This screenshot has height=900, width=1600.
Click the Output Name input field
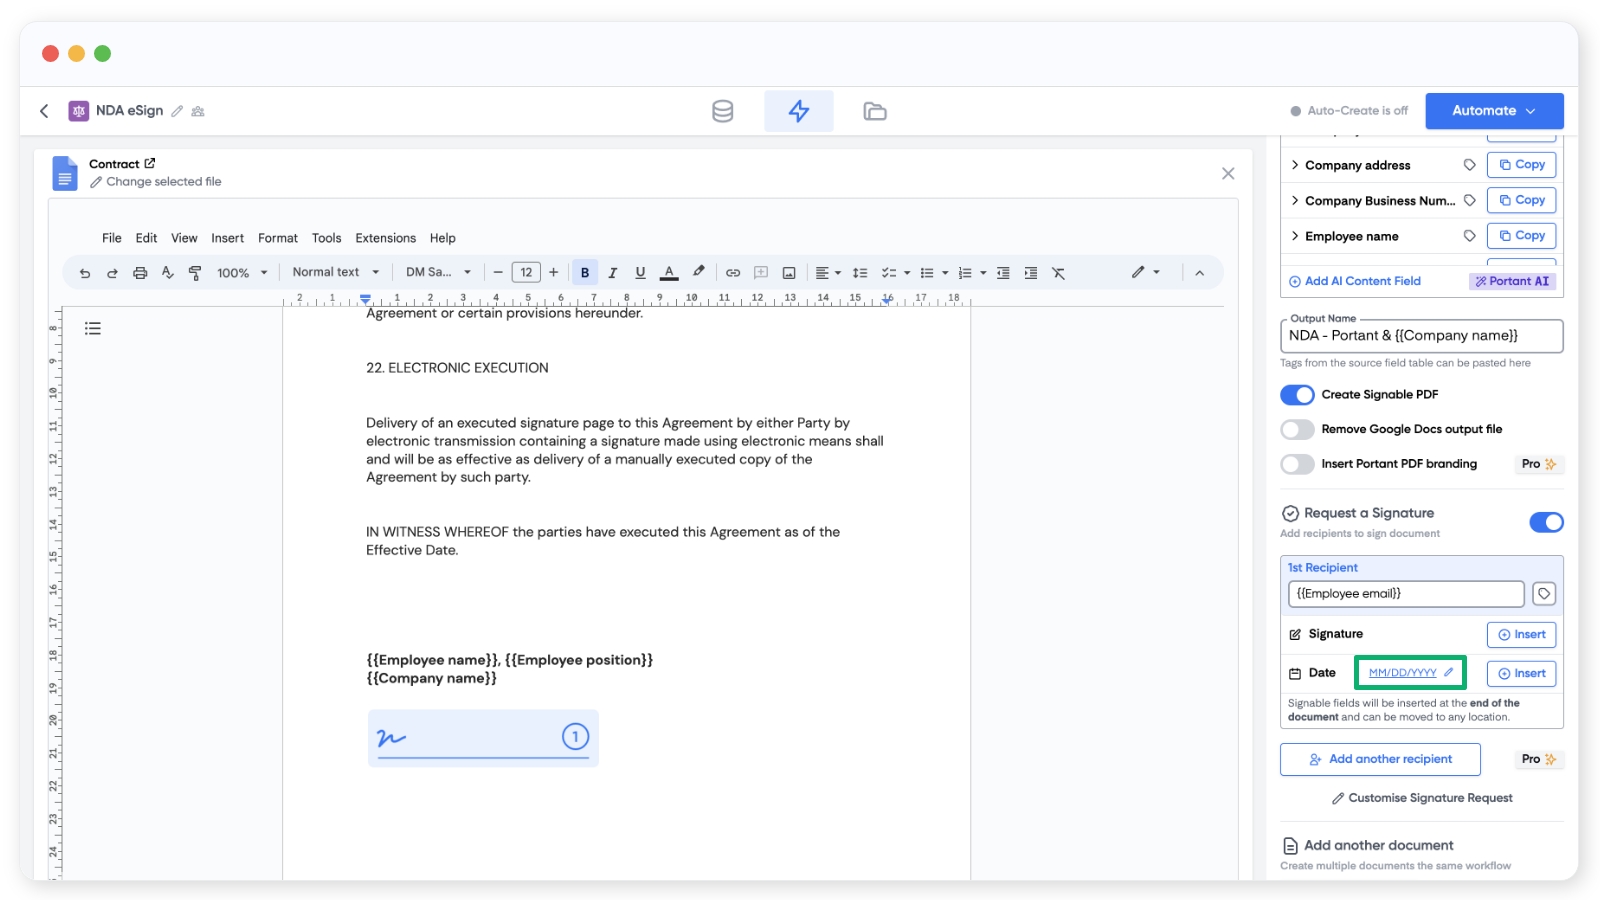(x=1420, y=336)
